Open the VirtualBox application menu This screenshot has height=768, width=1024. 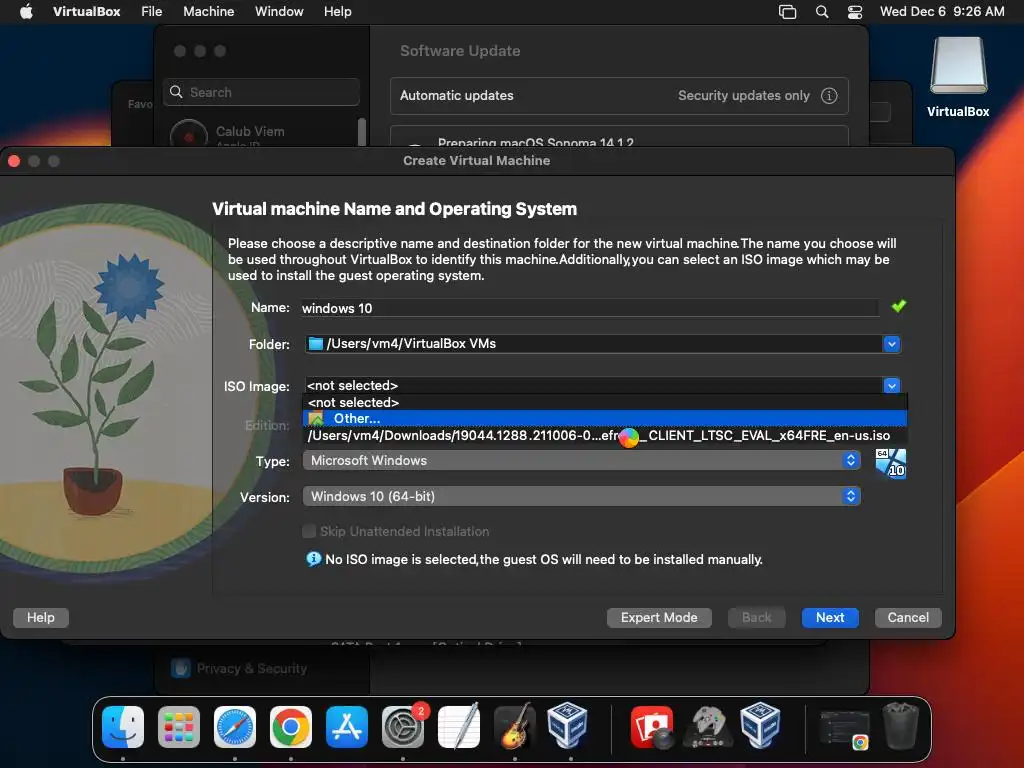point(86,11)
